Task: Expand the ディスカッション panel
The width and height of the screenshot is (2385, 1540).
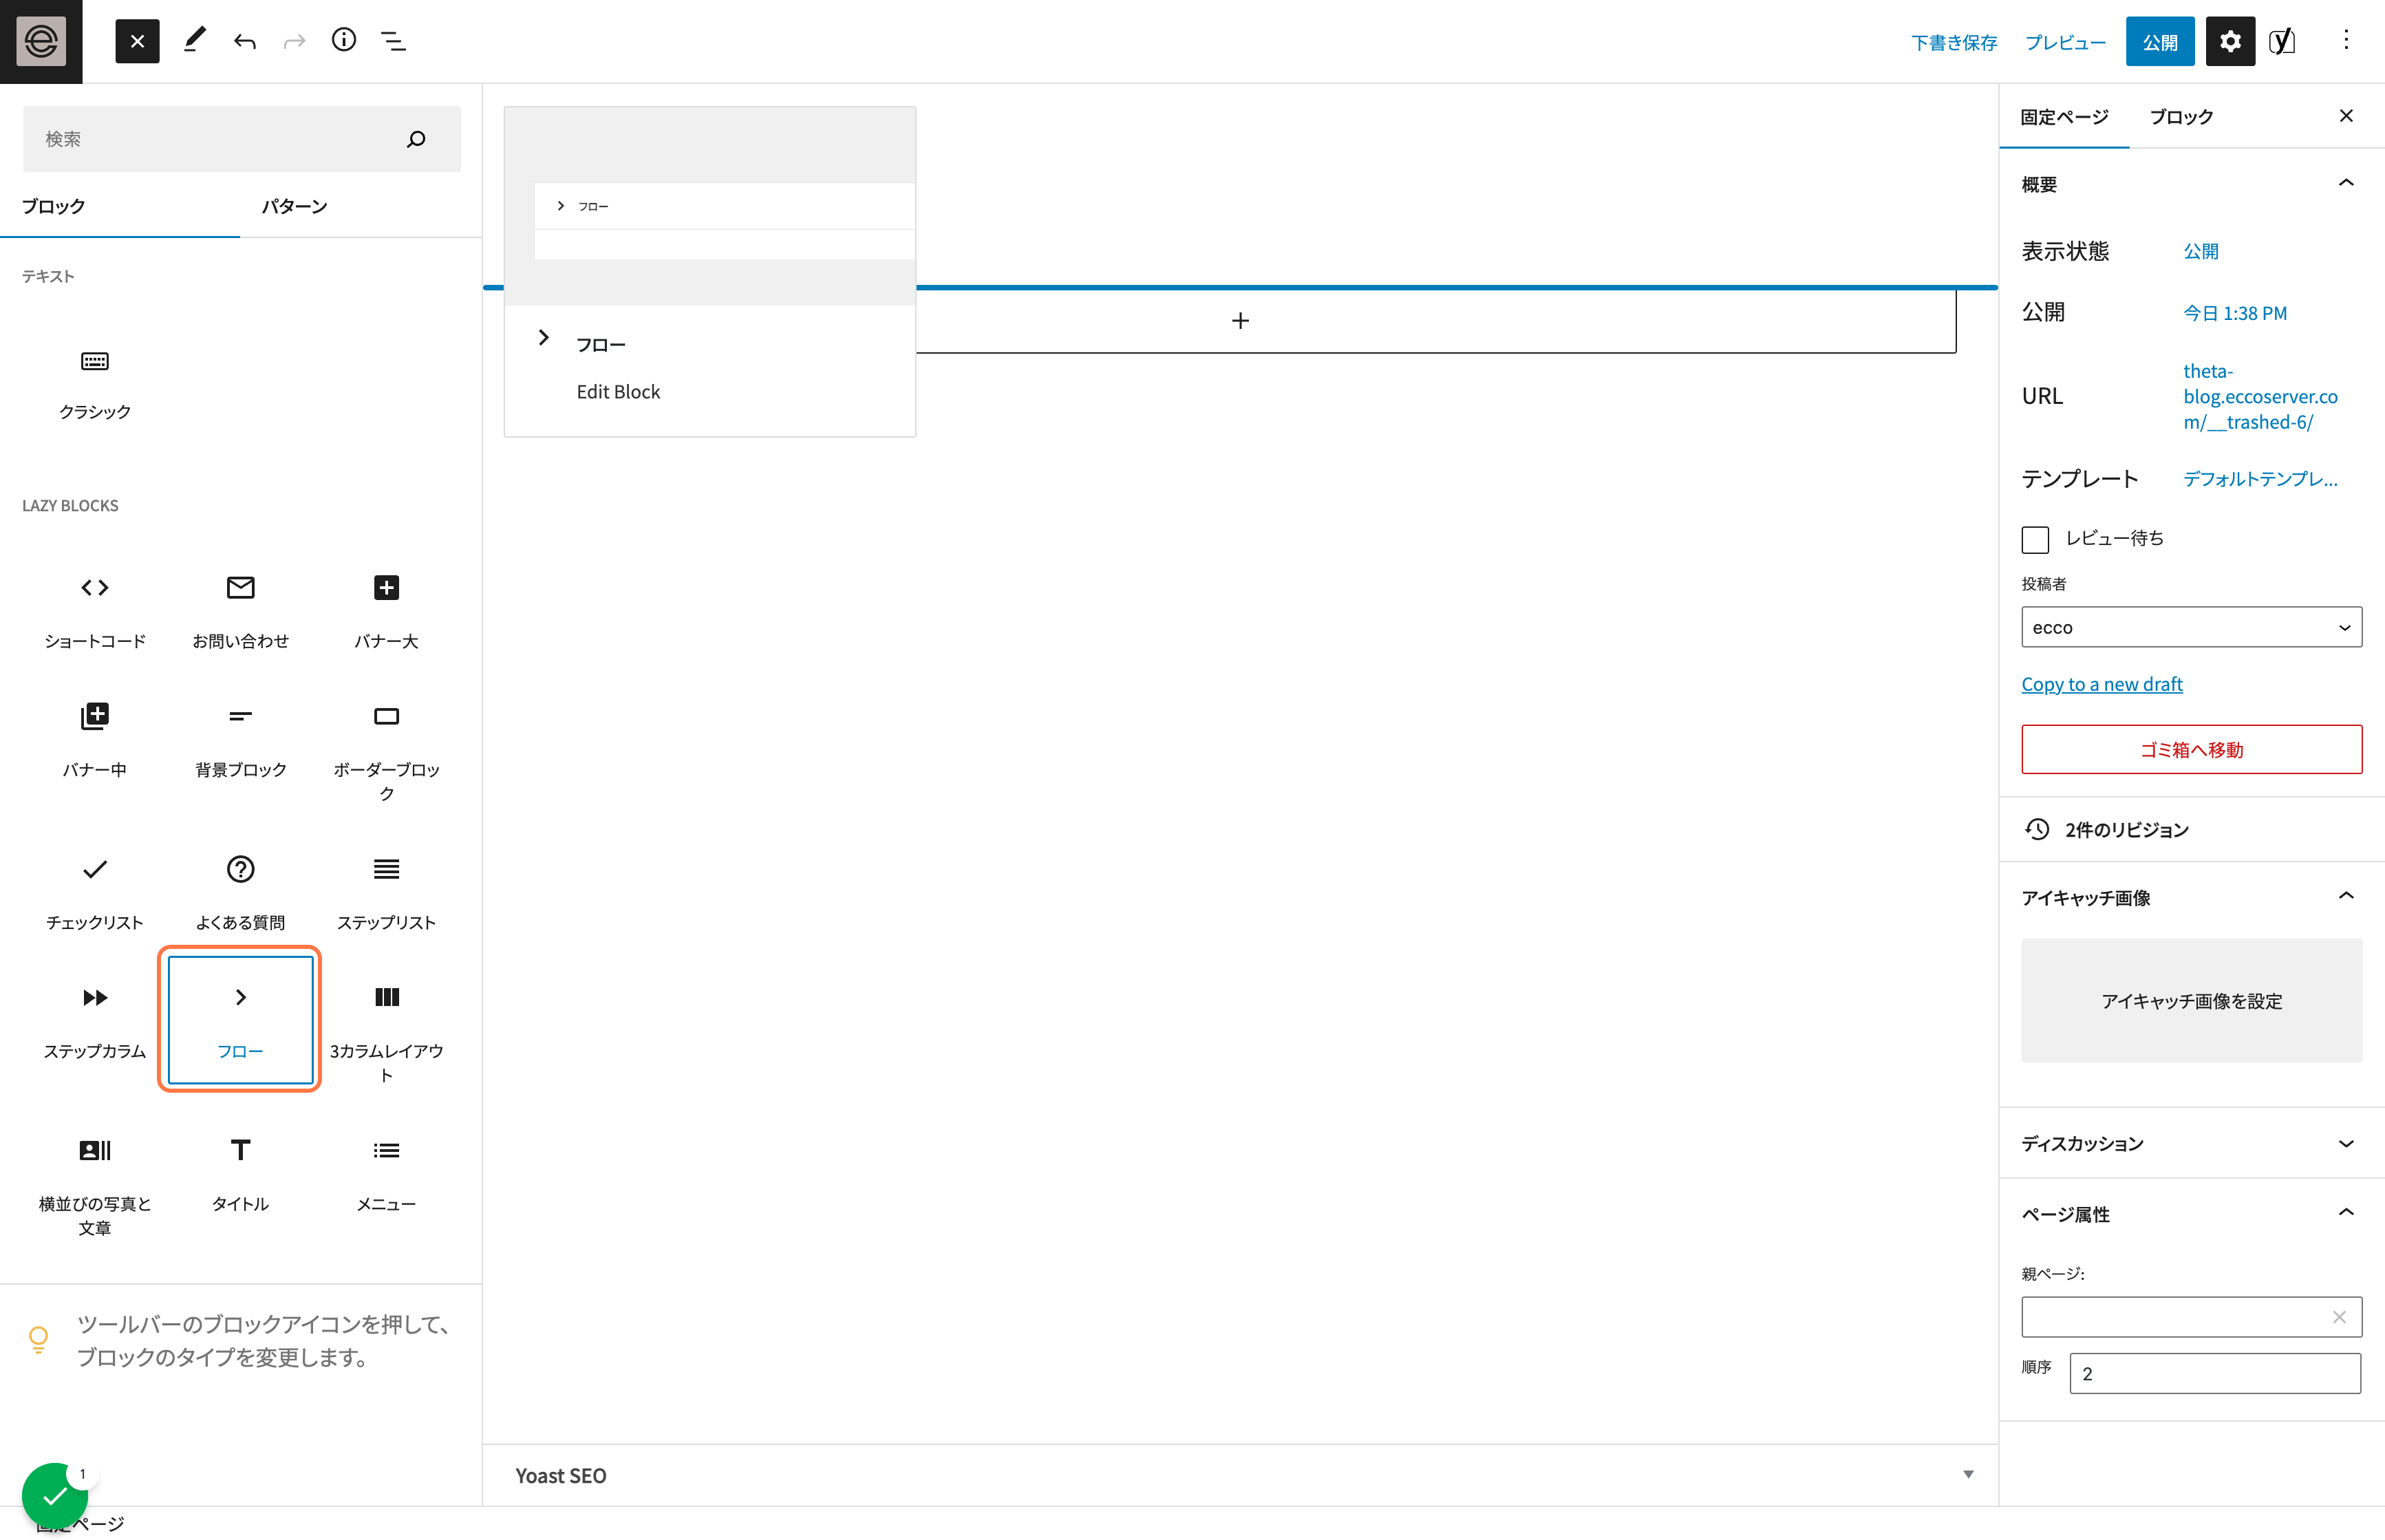Action: [x=2191, y=1143]
